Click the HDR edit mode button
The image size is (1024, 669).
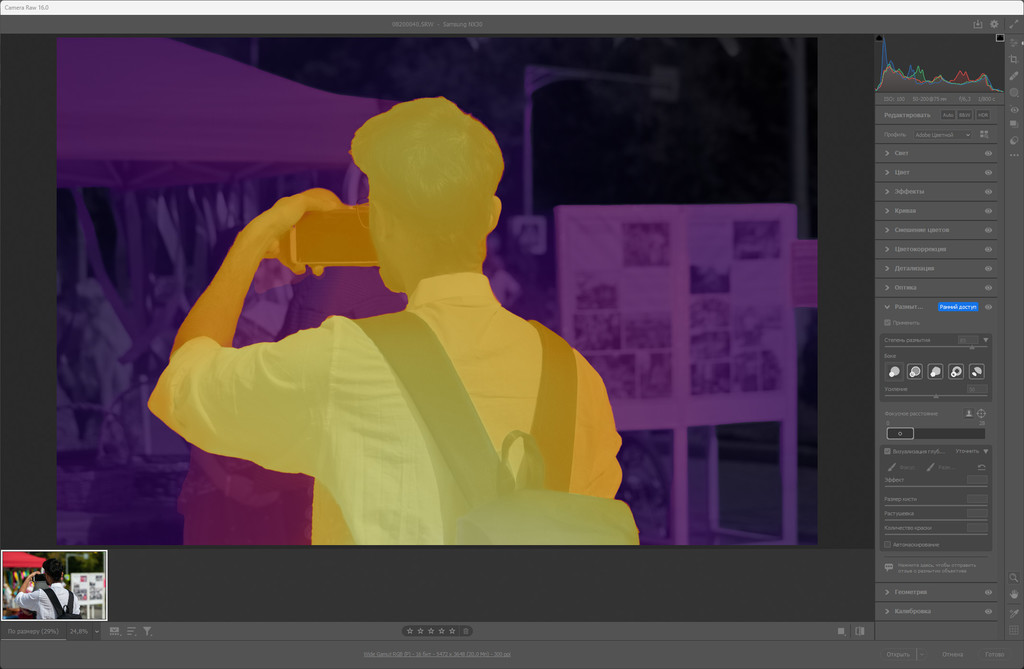pyautogui.click(x=982, y=115)
